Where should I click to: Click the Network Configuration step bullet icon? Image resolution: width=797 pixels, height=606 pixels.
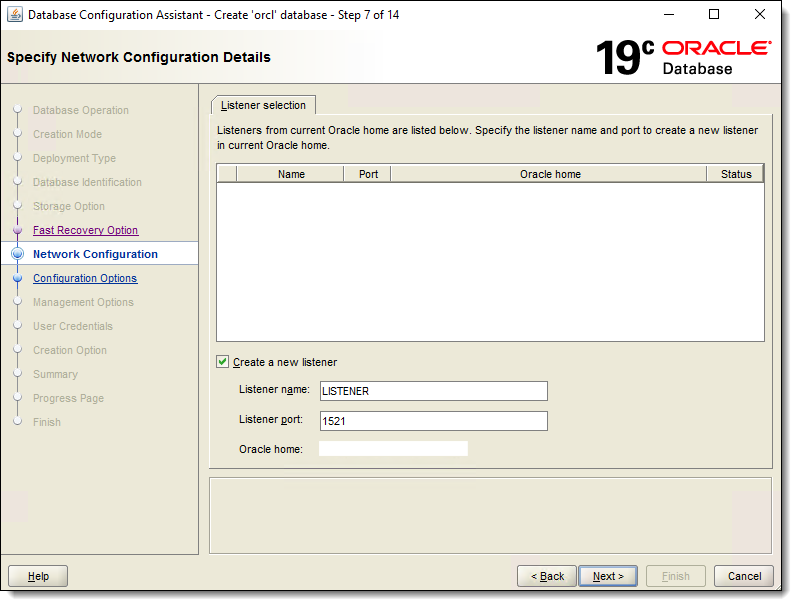point(18,254)
